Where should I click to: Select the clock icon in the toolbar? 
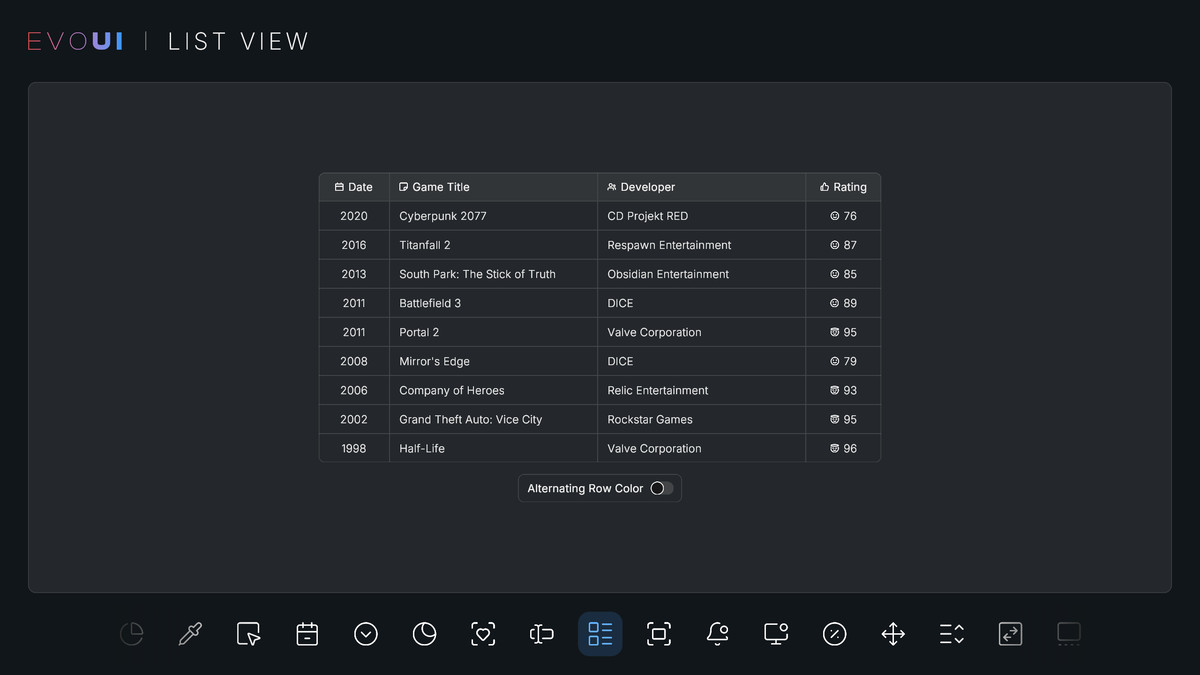pos(424,633)
